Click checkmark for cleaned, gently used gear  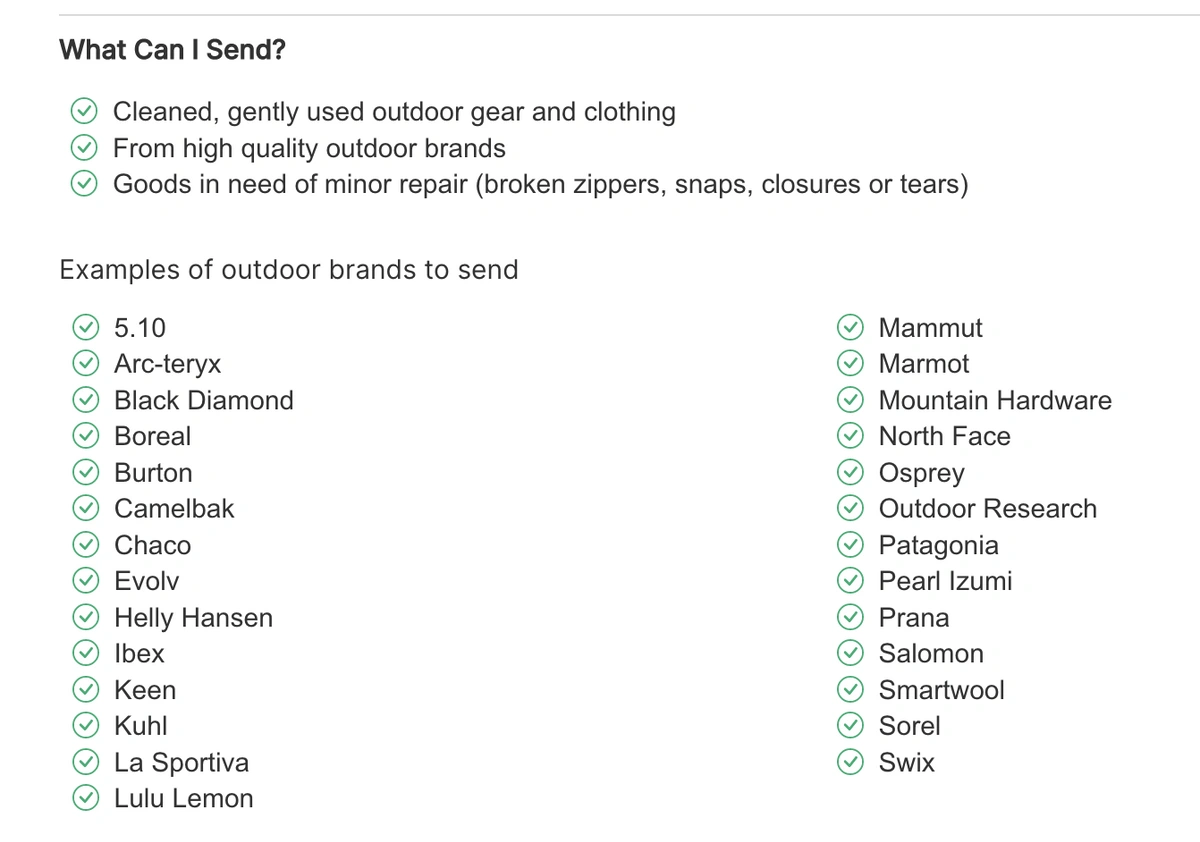(84, 112)
